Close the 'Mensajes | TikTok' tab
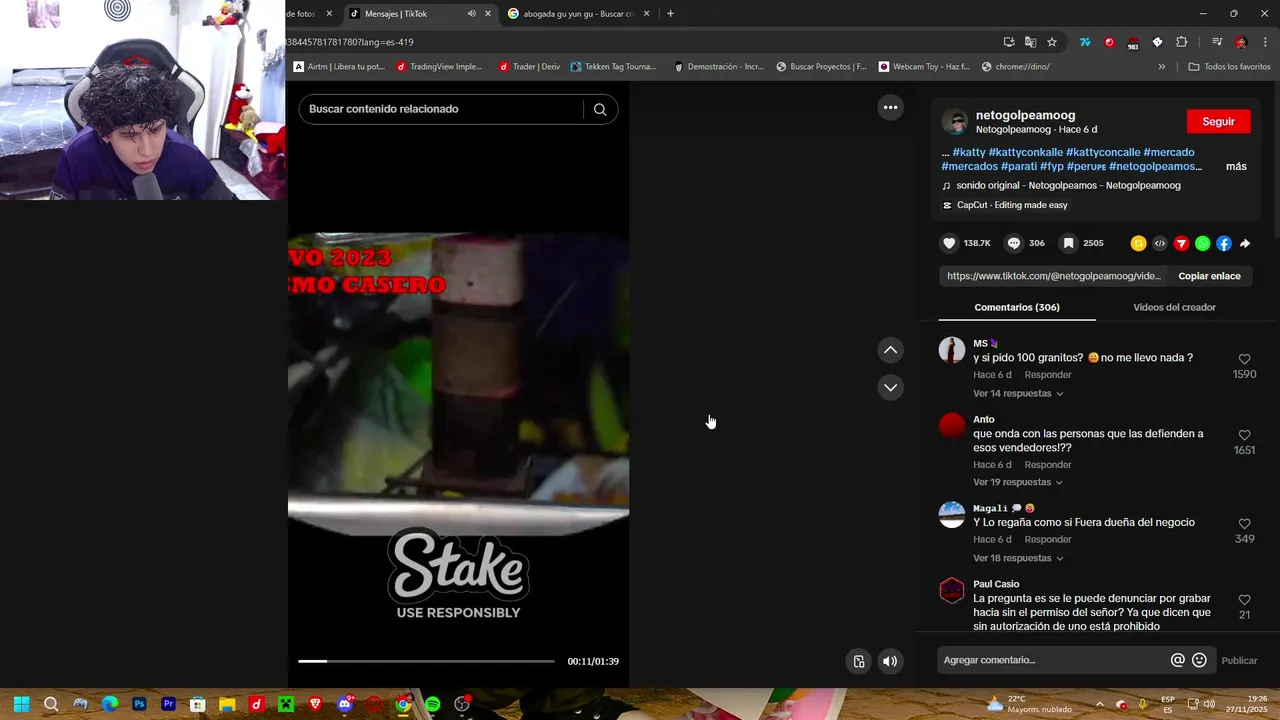 click(487, 14)
